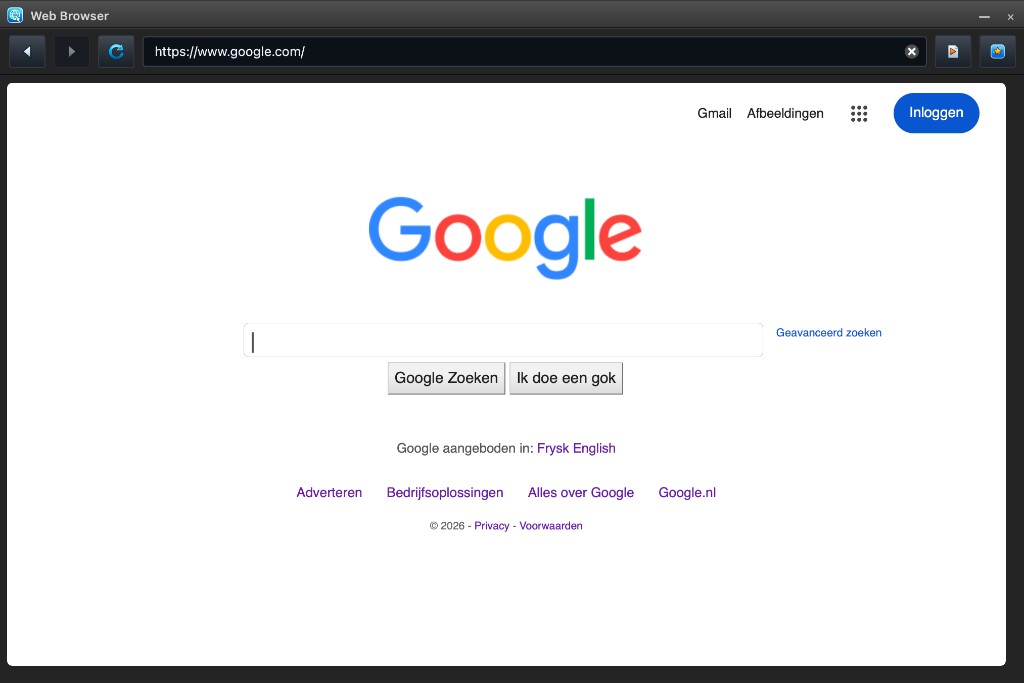Click the '© 2026' copyright text
The height and width of the screenshot is (683, 1024).
click(x=447, y=526)
